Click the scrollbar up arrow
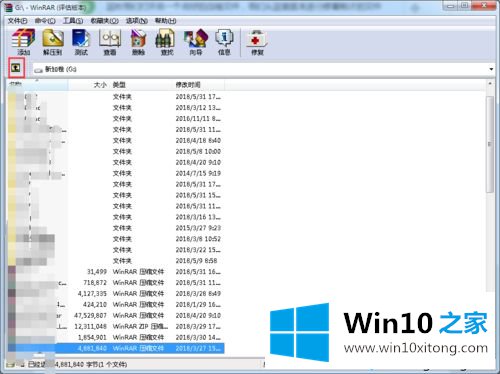 [490, 84]
